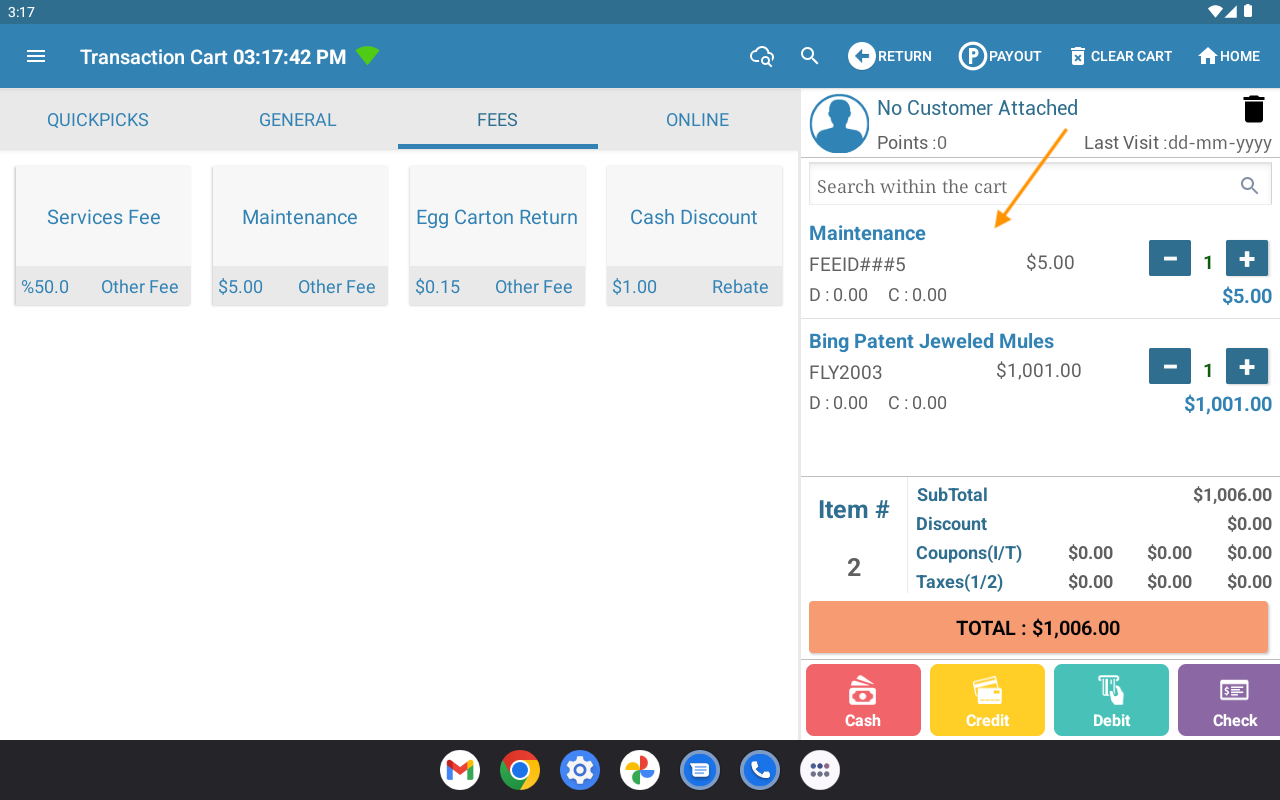Image resolution: width=1280 pixels, height=800 pixels.
Task: Add the Cash Discount tile
Action: tap(694, 236)
